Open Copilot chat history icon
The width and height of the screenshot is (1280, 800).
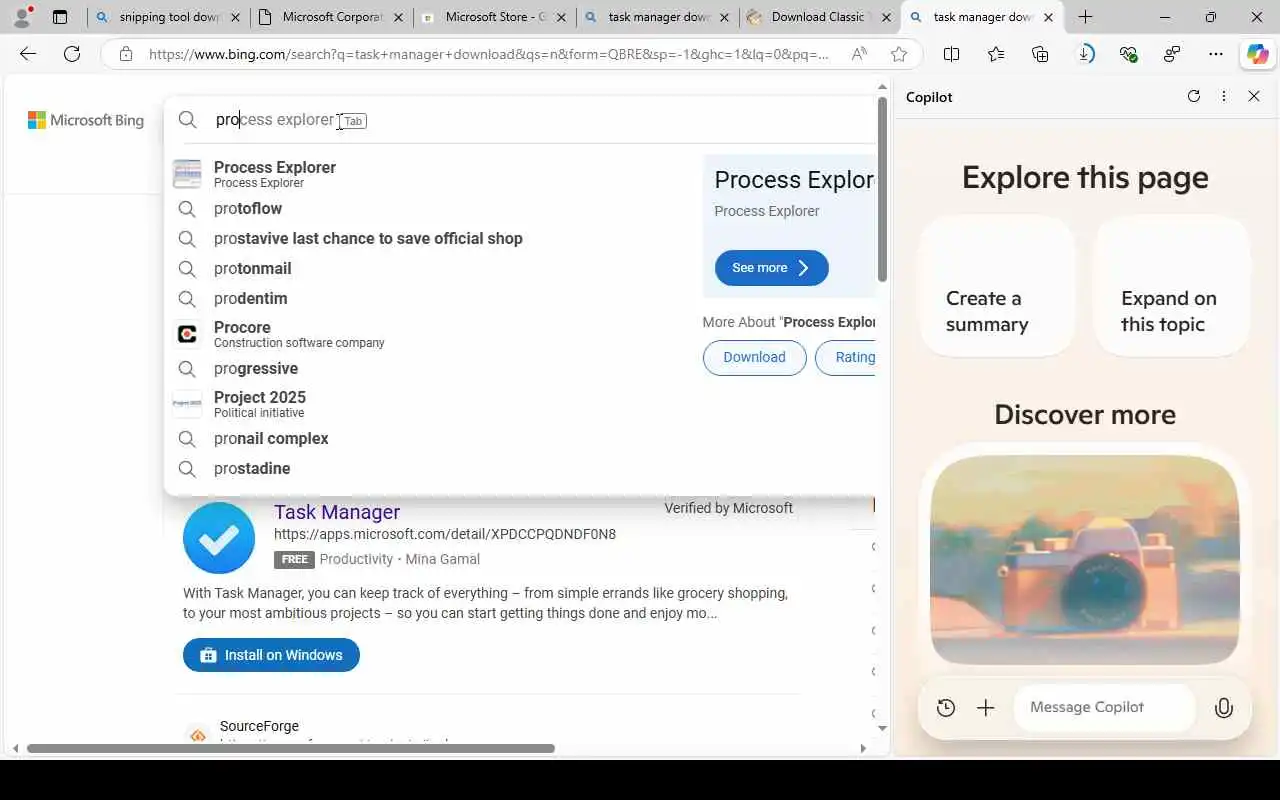(x=946, y=708)
